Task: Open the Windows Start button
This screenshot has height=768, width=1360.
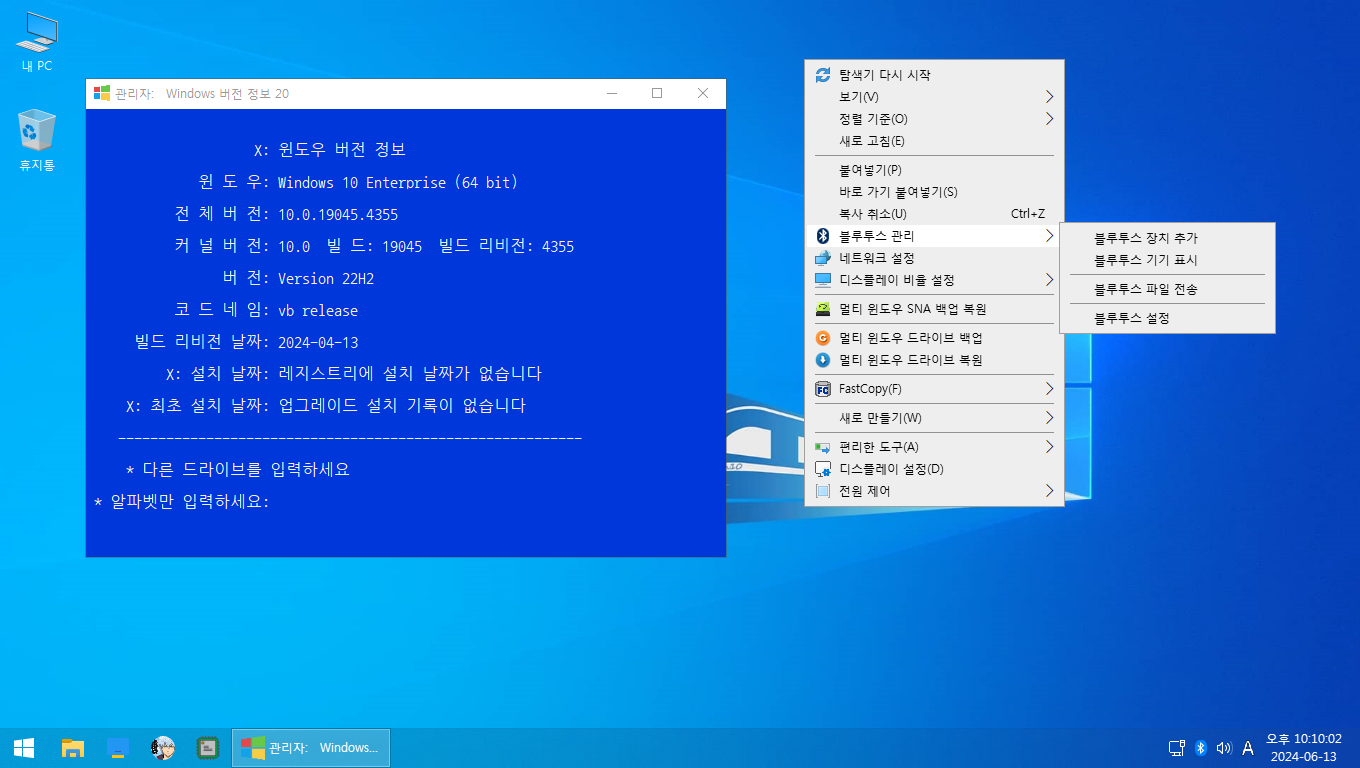Action: [24, 748]
